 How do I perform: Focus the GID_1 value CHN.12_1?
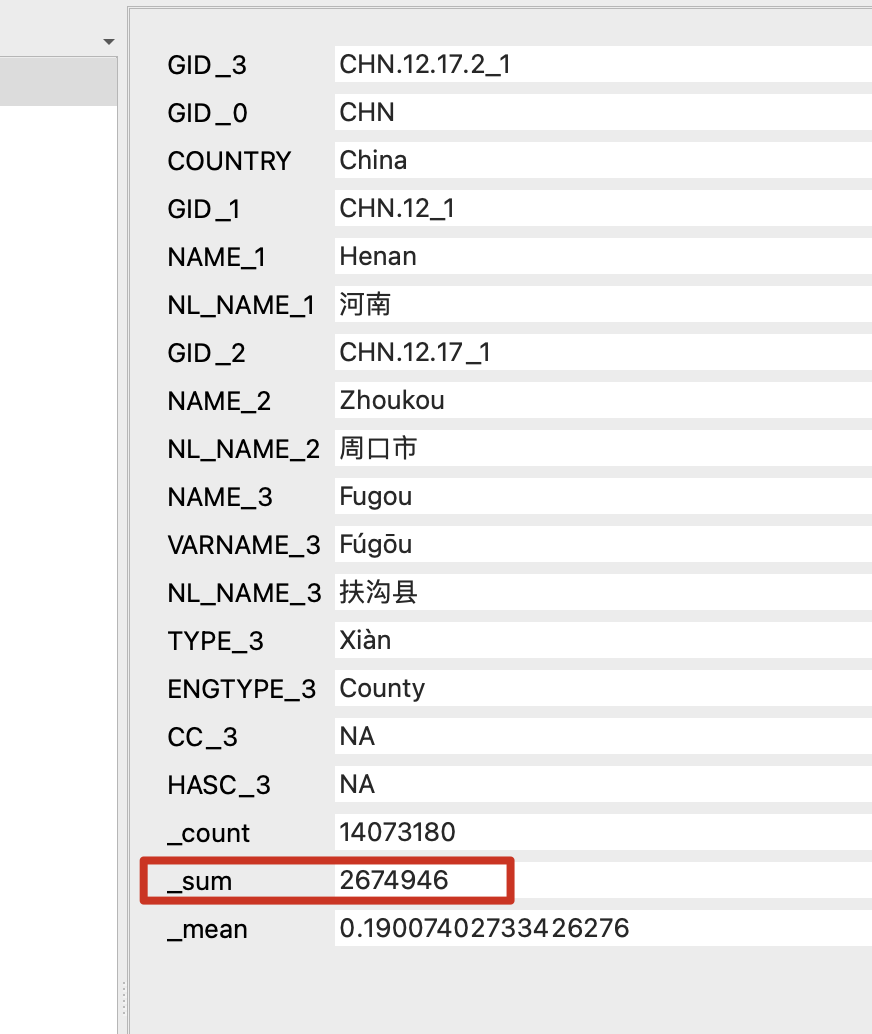click(x=600, y=209)
